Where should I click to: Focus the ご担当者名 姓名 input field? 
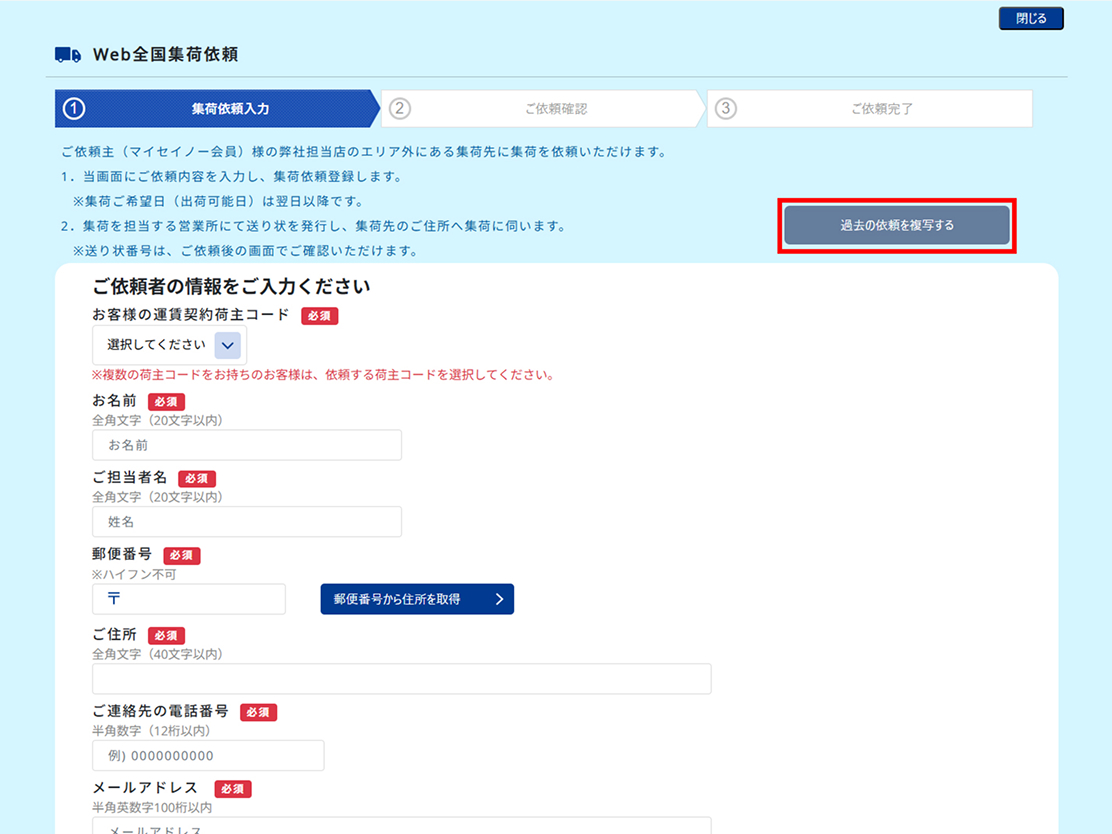point(247,522)
